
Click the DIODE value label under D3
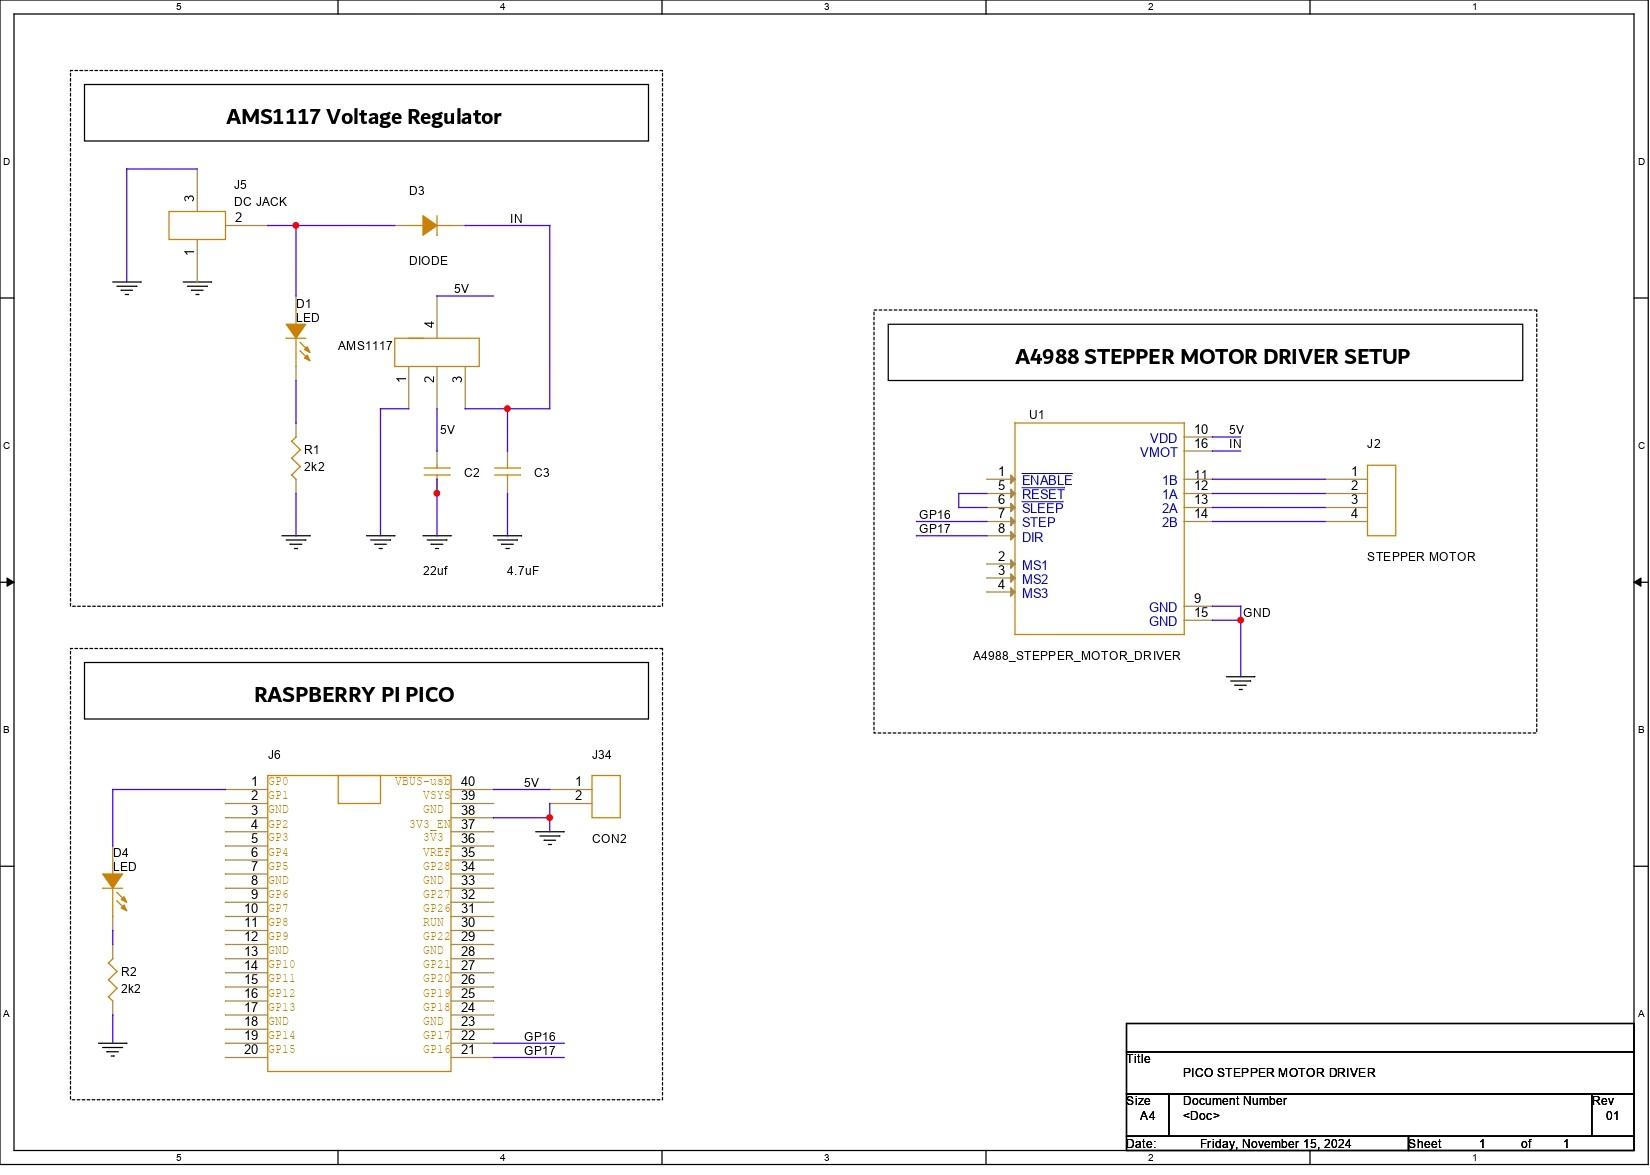pyautogui.click(x=428, y=260)
